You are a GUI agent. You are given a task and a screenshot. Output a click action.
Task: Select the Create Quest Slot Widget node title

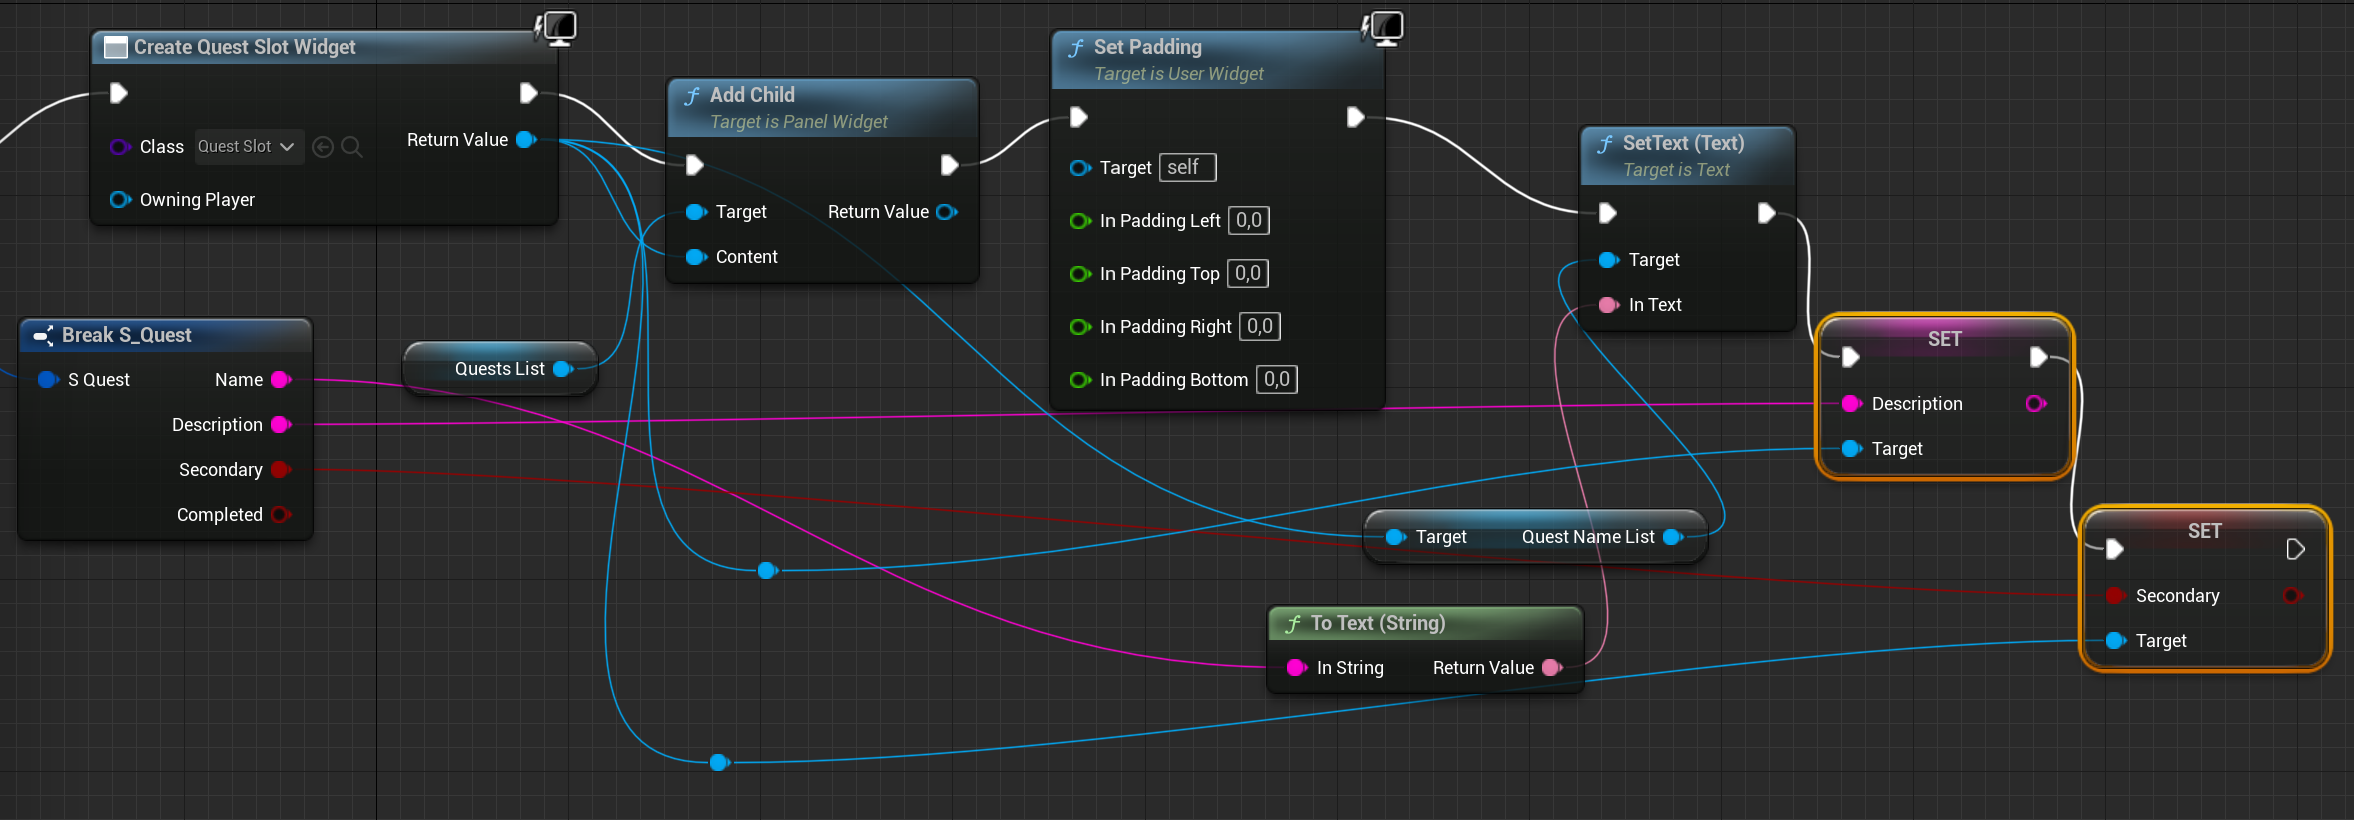(x=245, y=47)
